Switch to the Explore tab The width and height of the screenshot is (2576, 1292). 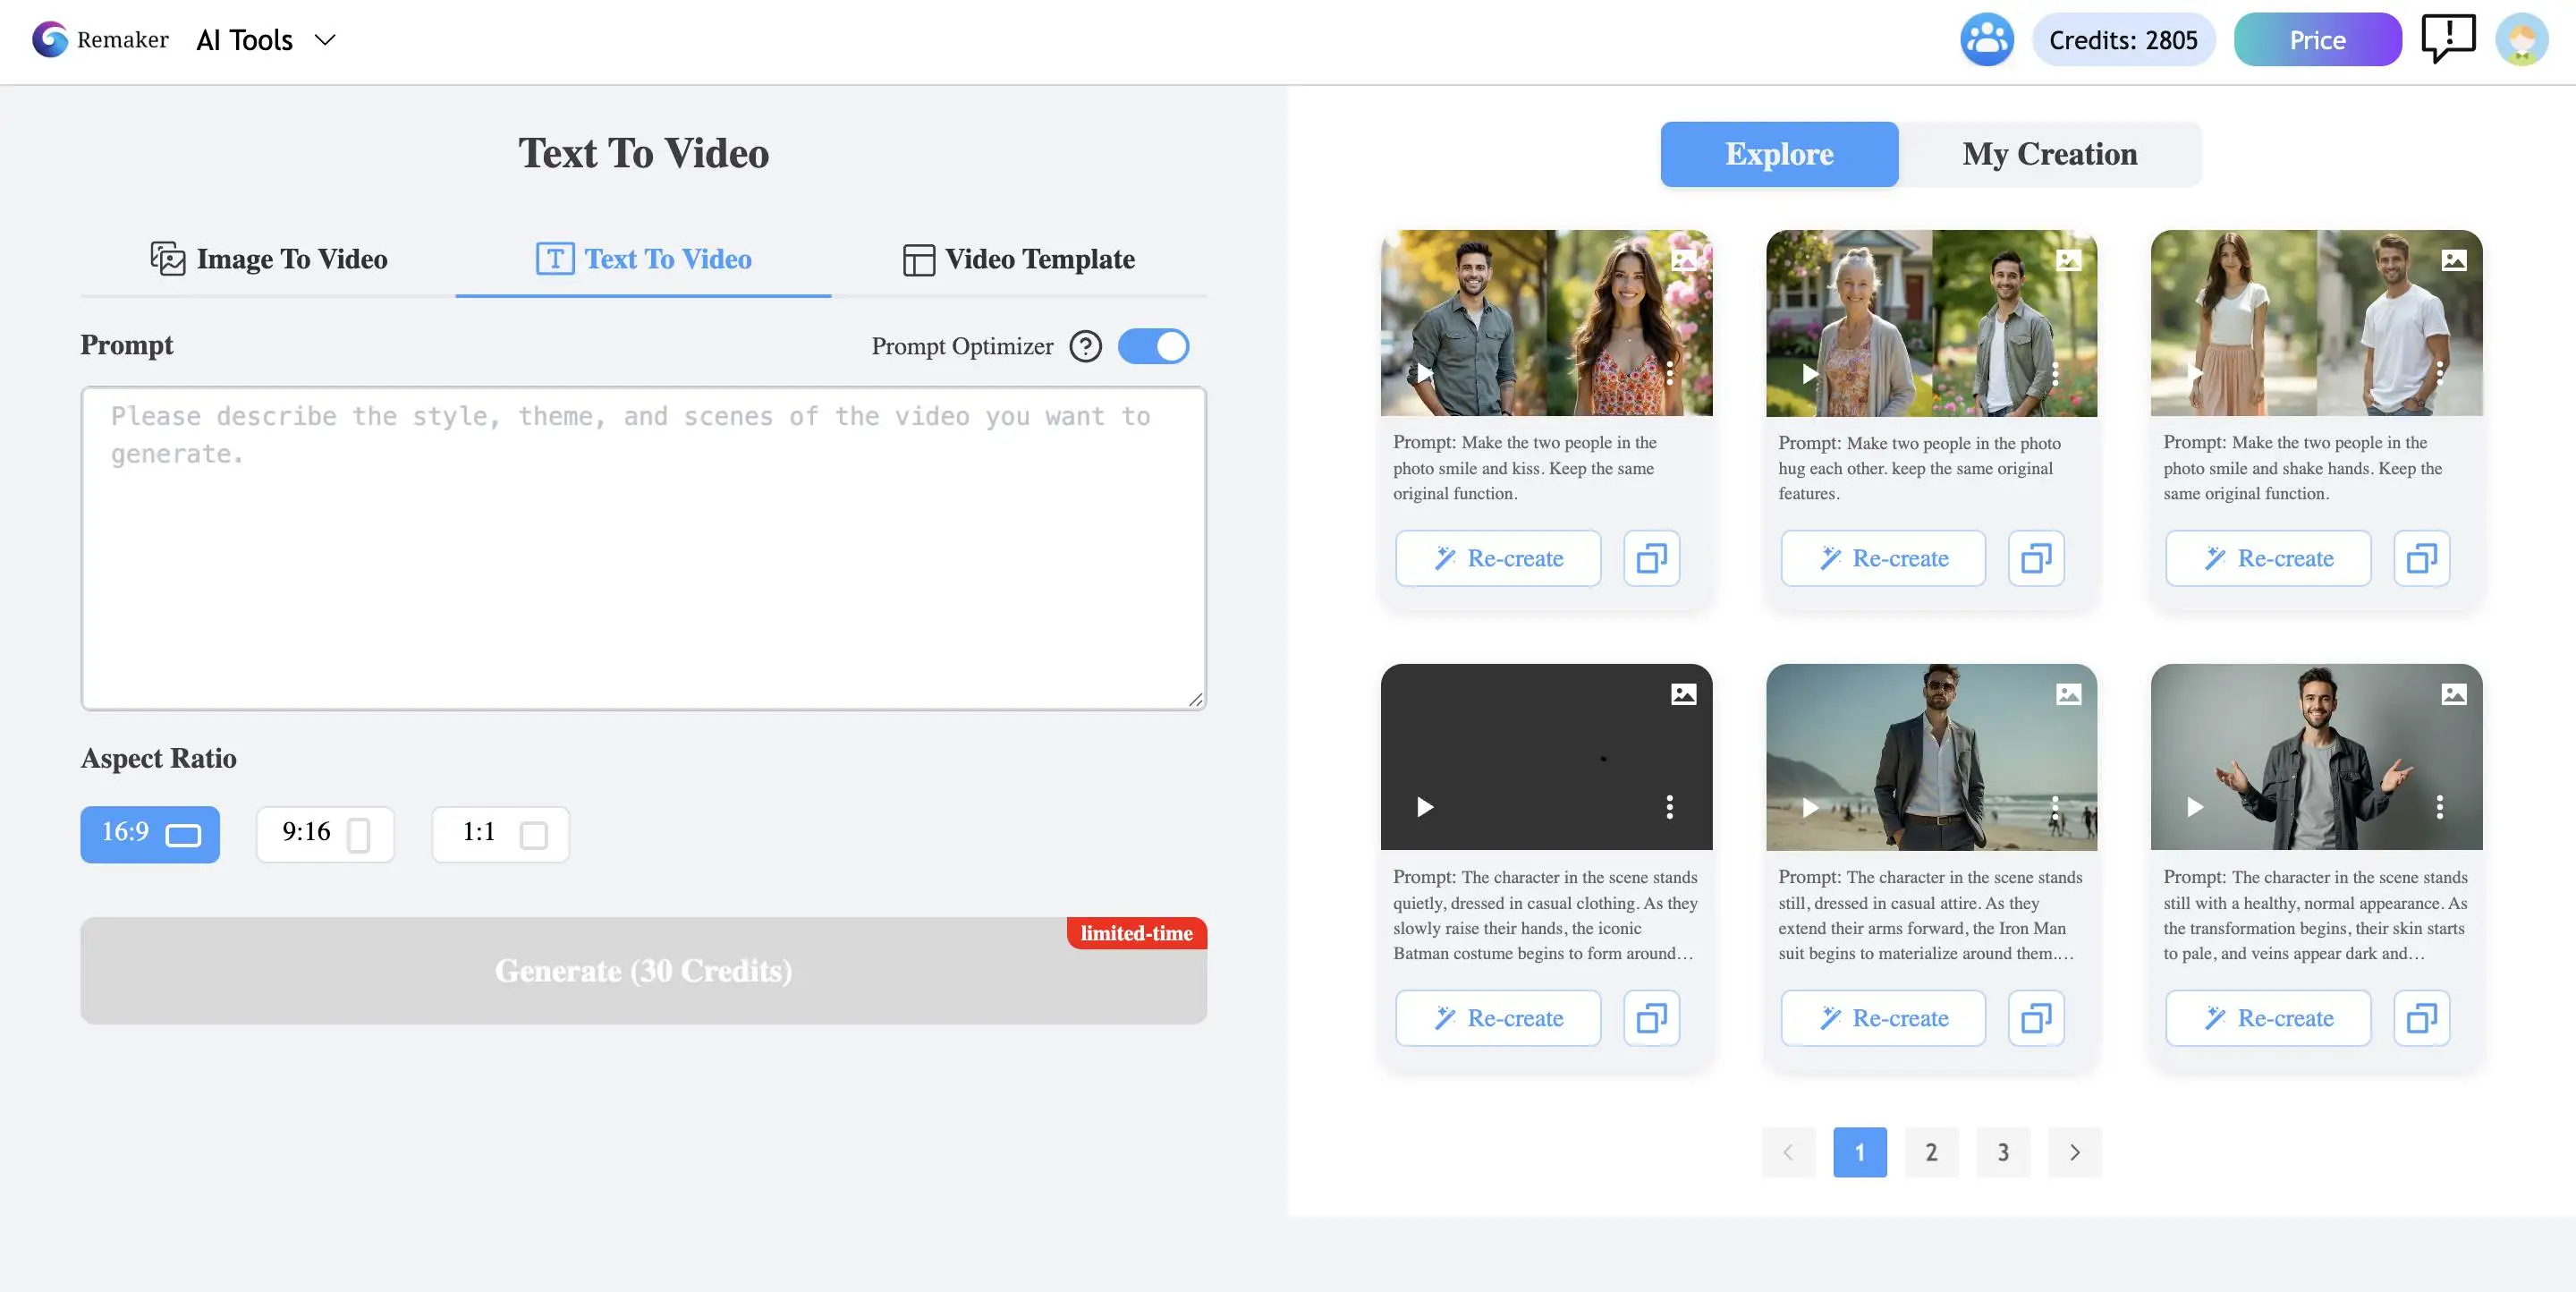pyautogui.click(x=1779, y=154)
